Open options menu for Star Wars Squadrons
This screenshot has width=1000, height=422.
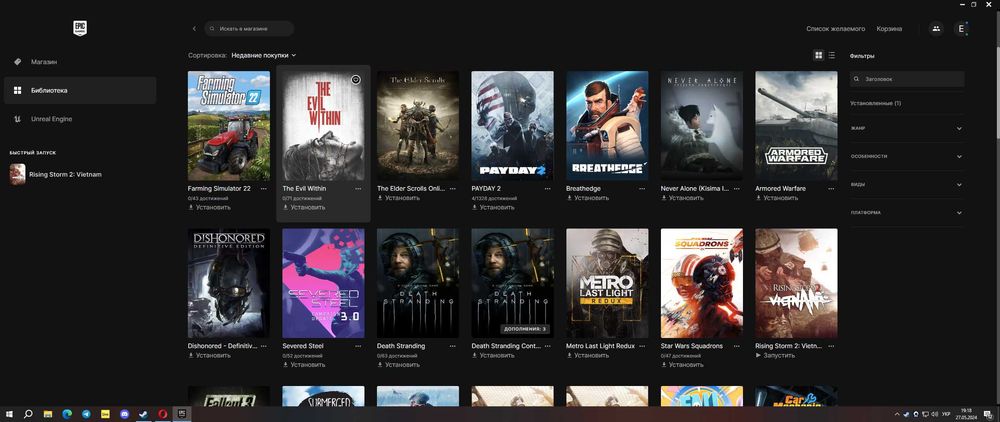click(x=736, y=346)
